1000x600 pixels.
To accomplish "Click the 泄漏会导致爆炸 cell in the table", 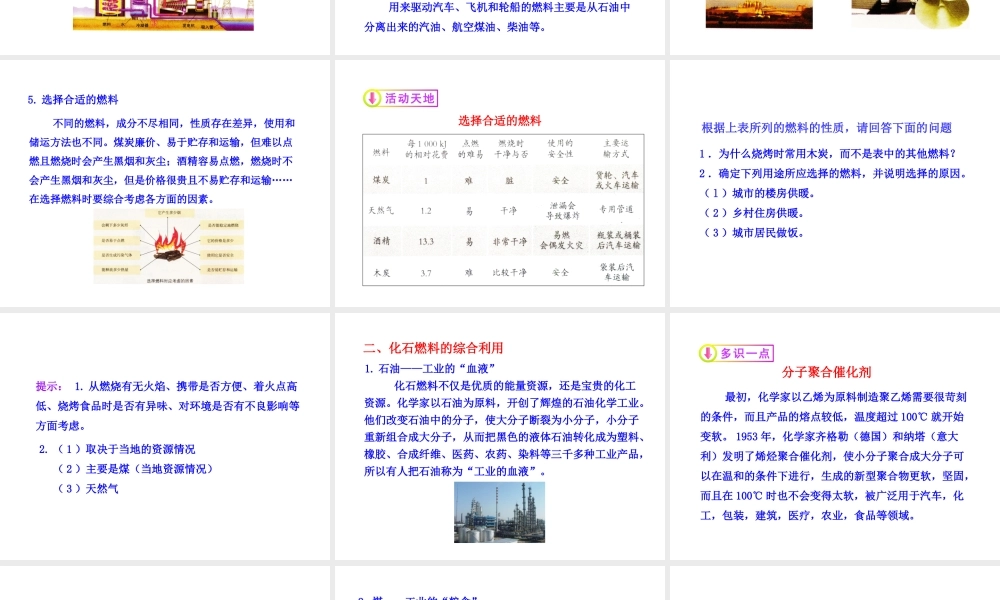I will [562, 210].
